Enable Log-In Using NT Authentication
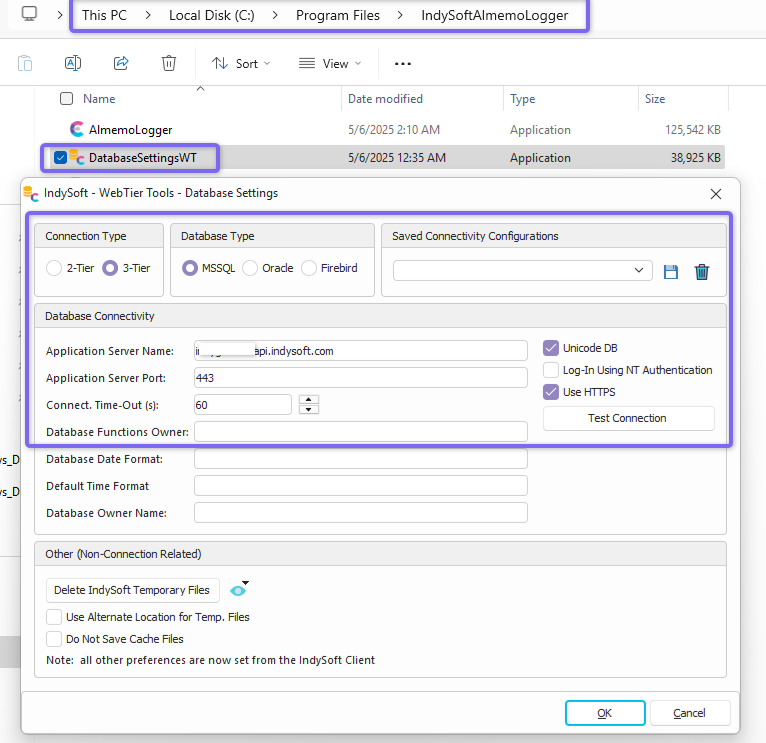 (551, 370)
